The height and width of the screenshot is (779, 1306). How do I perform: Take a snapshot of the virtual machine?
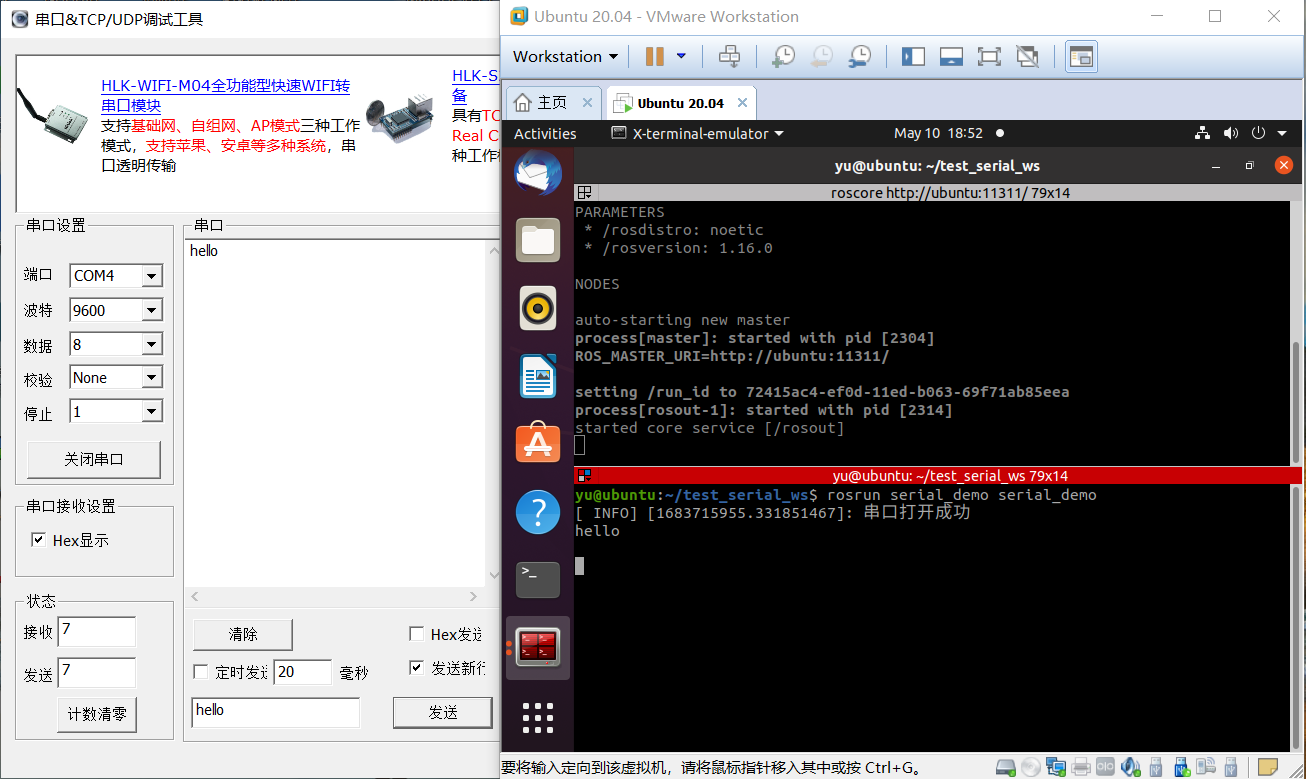[x=783, y=56]
